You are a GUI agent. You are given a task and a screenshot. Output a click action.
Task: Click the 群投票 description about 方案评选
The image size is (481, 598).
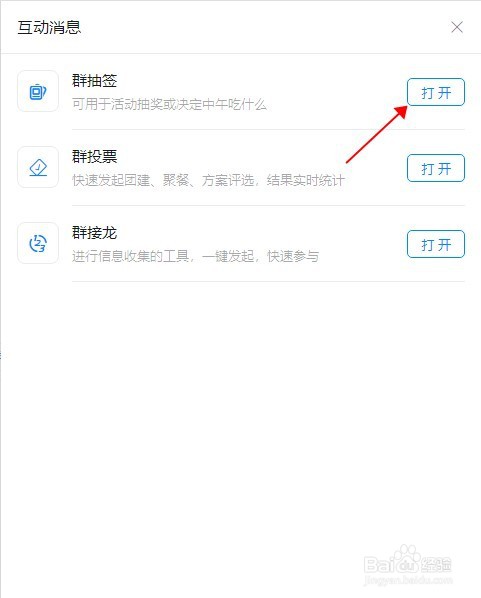pos(208,180)
